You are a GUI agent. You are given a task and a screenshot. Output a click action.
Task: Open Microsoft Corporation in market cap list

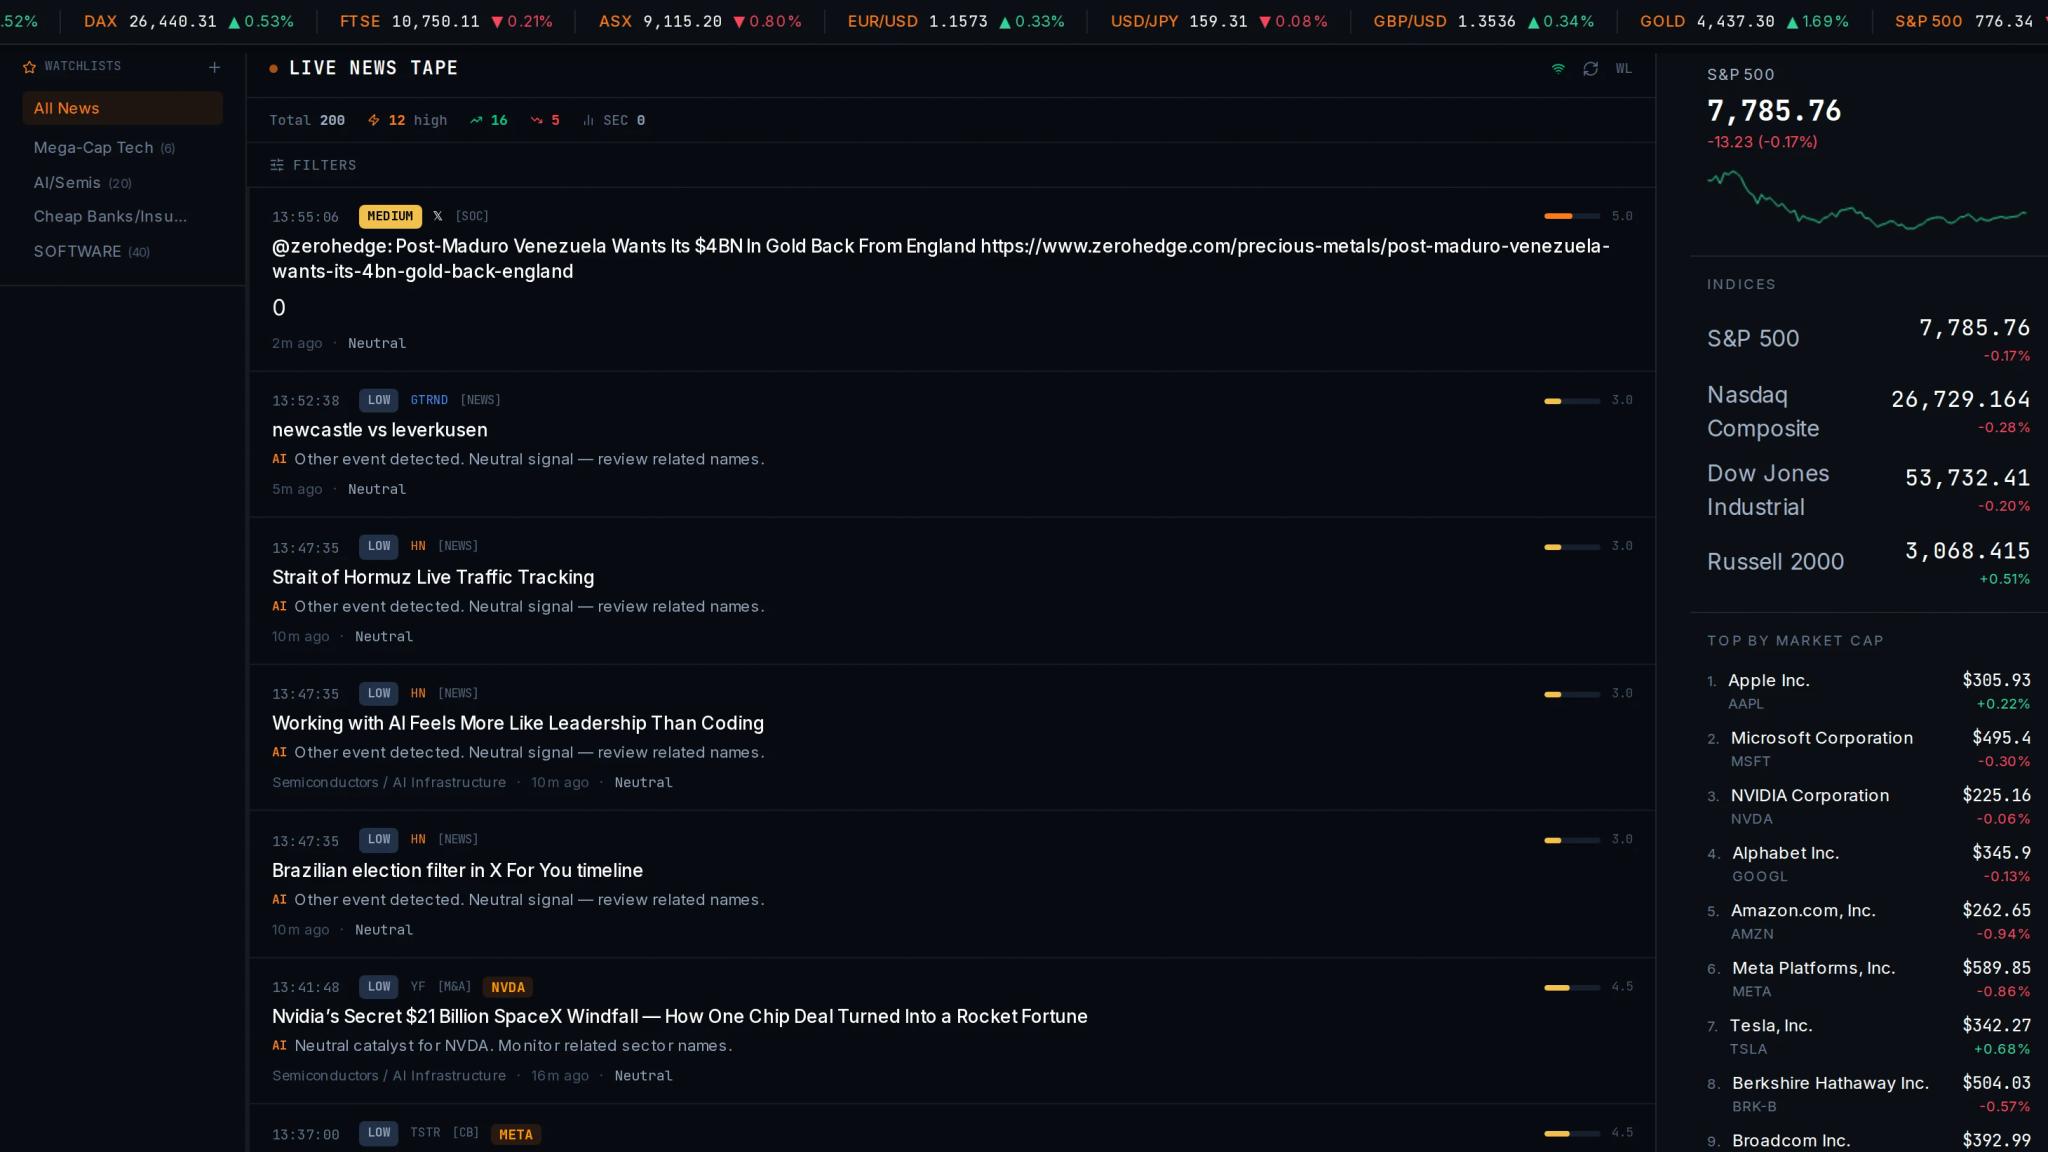[x=1868, y=749]
